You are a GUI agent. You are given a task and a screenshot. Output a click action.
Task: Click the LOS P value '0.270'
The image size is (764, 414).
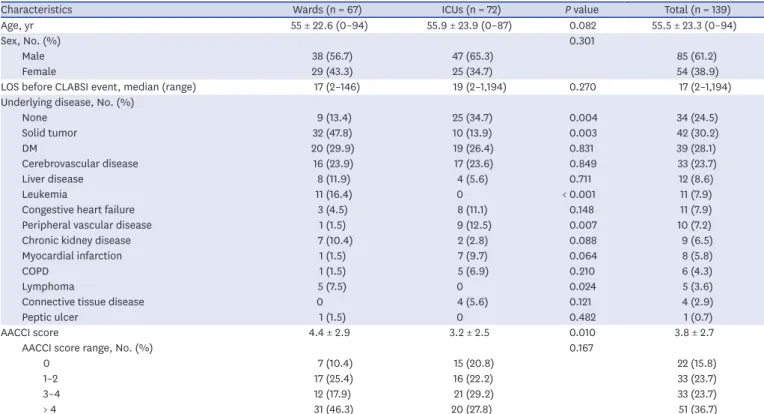click(x=583, y=87)
